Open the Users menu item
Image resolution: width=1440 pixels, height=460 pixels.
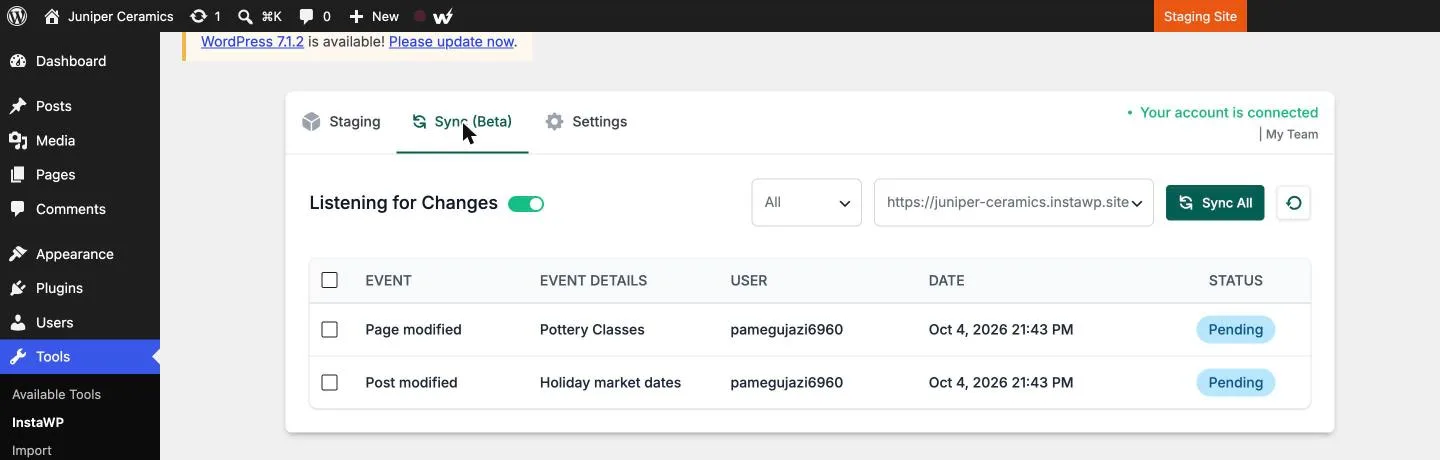(x=80, y=323)
